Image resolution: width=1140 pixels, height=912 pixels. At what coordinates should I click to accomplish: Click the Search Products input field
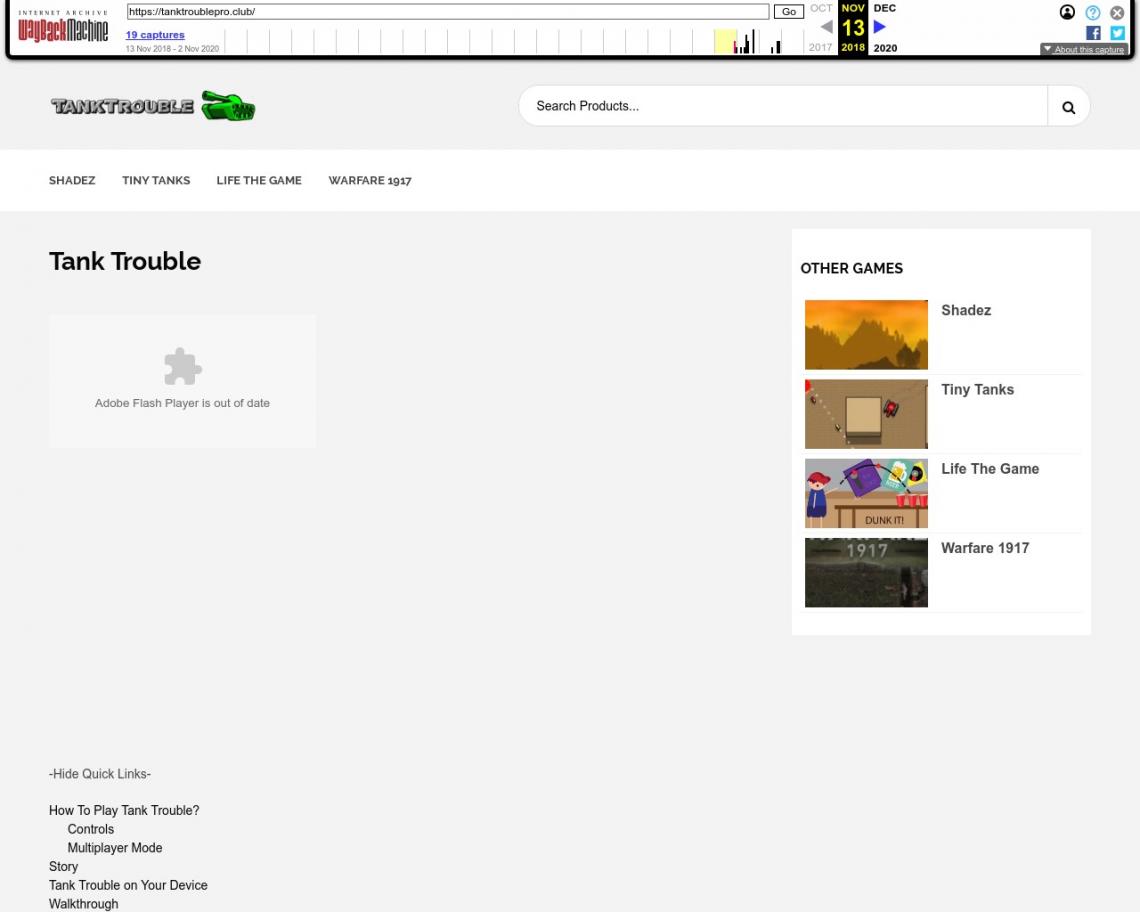pyautogui.click(x=782, y=106)
